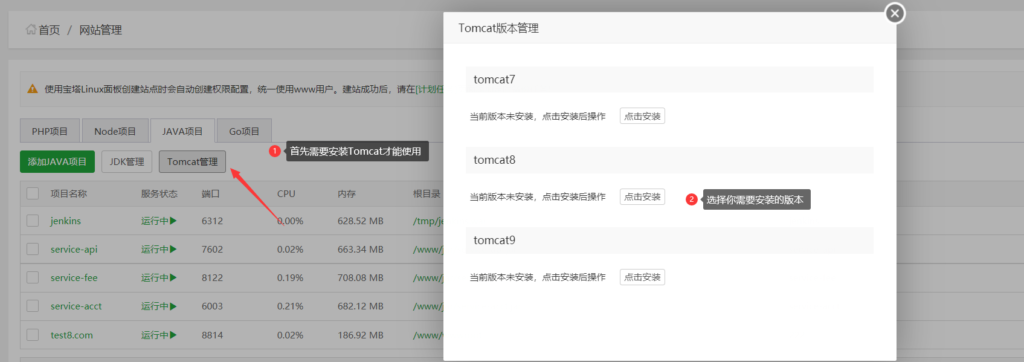Click the 服务状态 column header
Screen dimensions: 1024x362
coord(159,193)
